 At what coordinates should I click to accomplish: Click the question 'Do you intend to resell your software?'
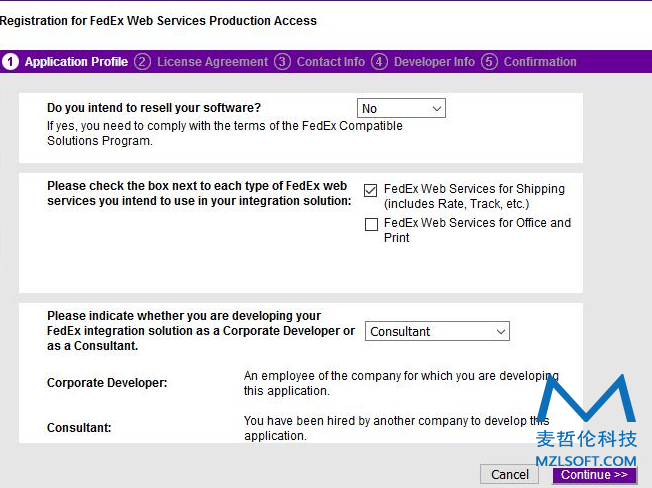pos(154,108)
